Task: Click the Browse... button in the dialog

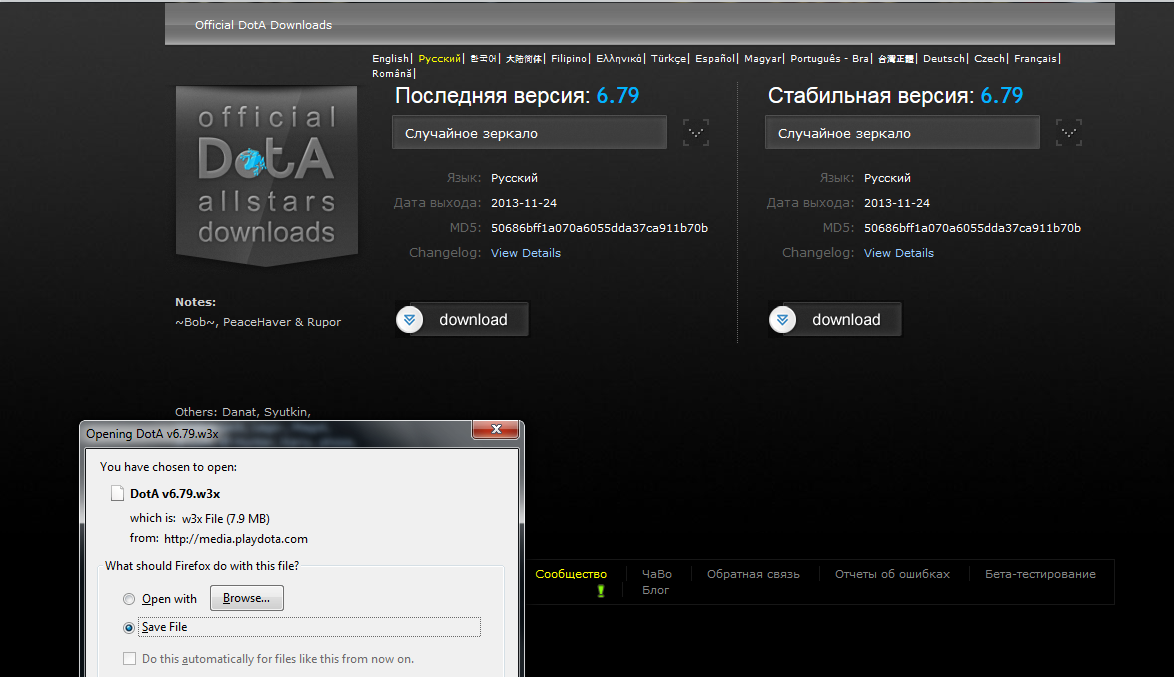Action: [246, 598]
